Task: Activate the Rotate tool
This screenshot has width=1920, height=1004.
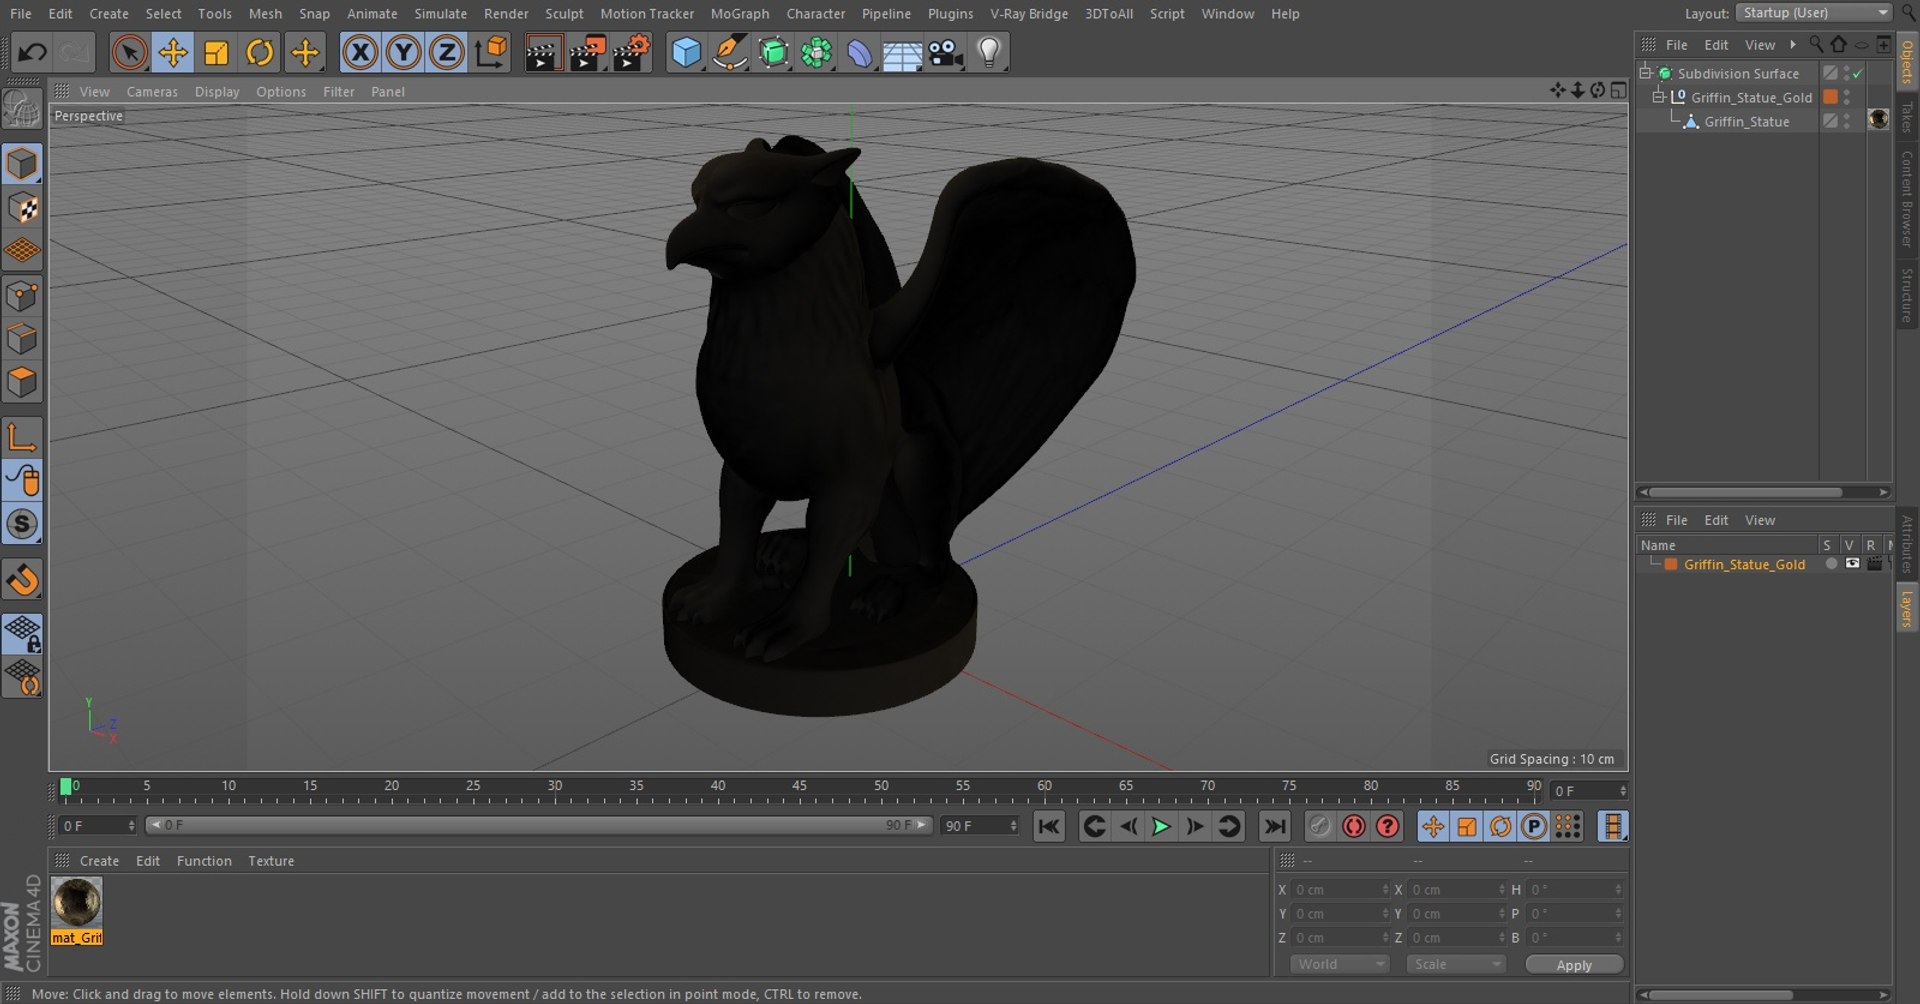Action: (260, 52)
